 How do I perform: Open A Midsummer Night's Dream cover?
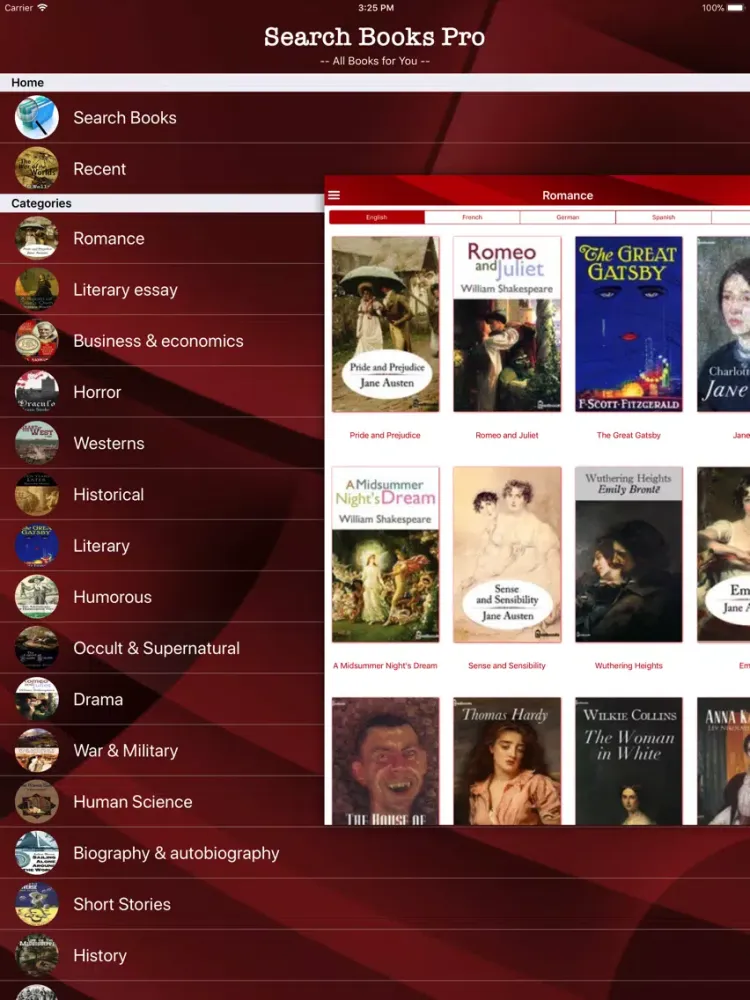pos(385,554)
